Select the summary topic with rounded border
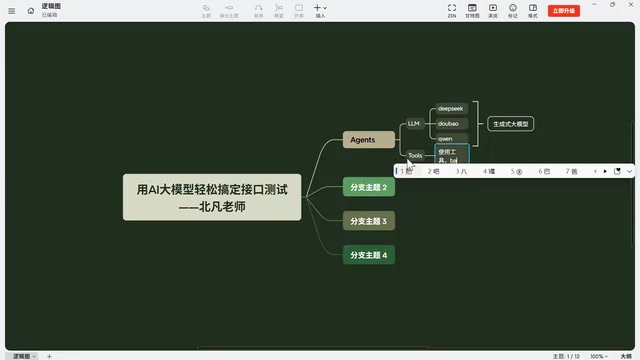640x360 pixels. pyautogui.click(x=511, y=124)
